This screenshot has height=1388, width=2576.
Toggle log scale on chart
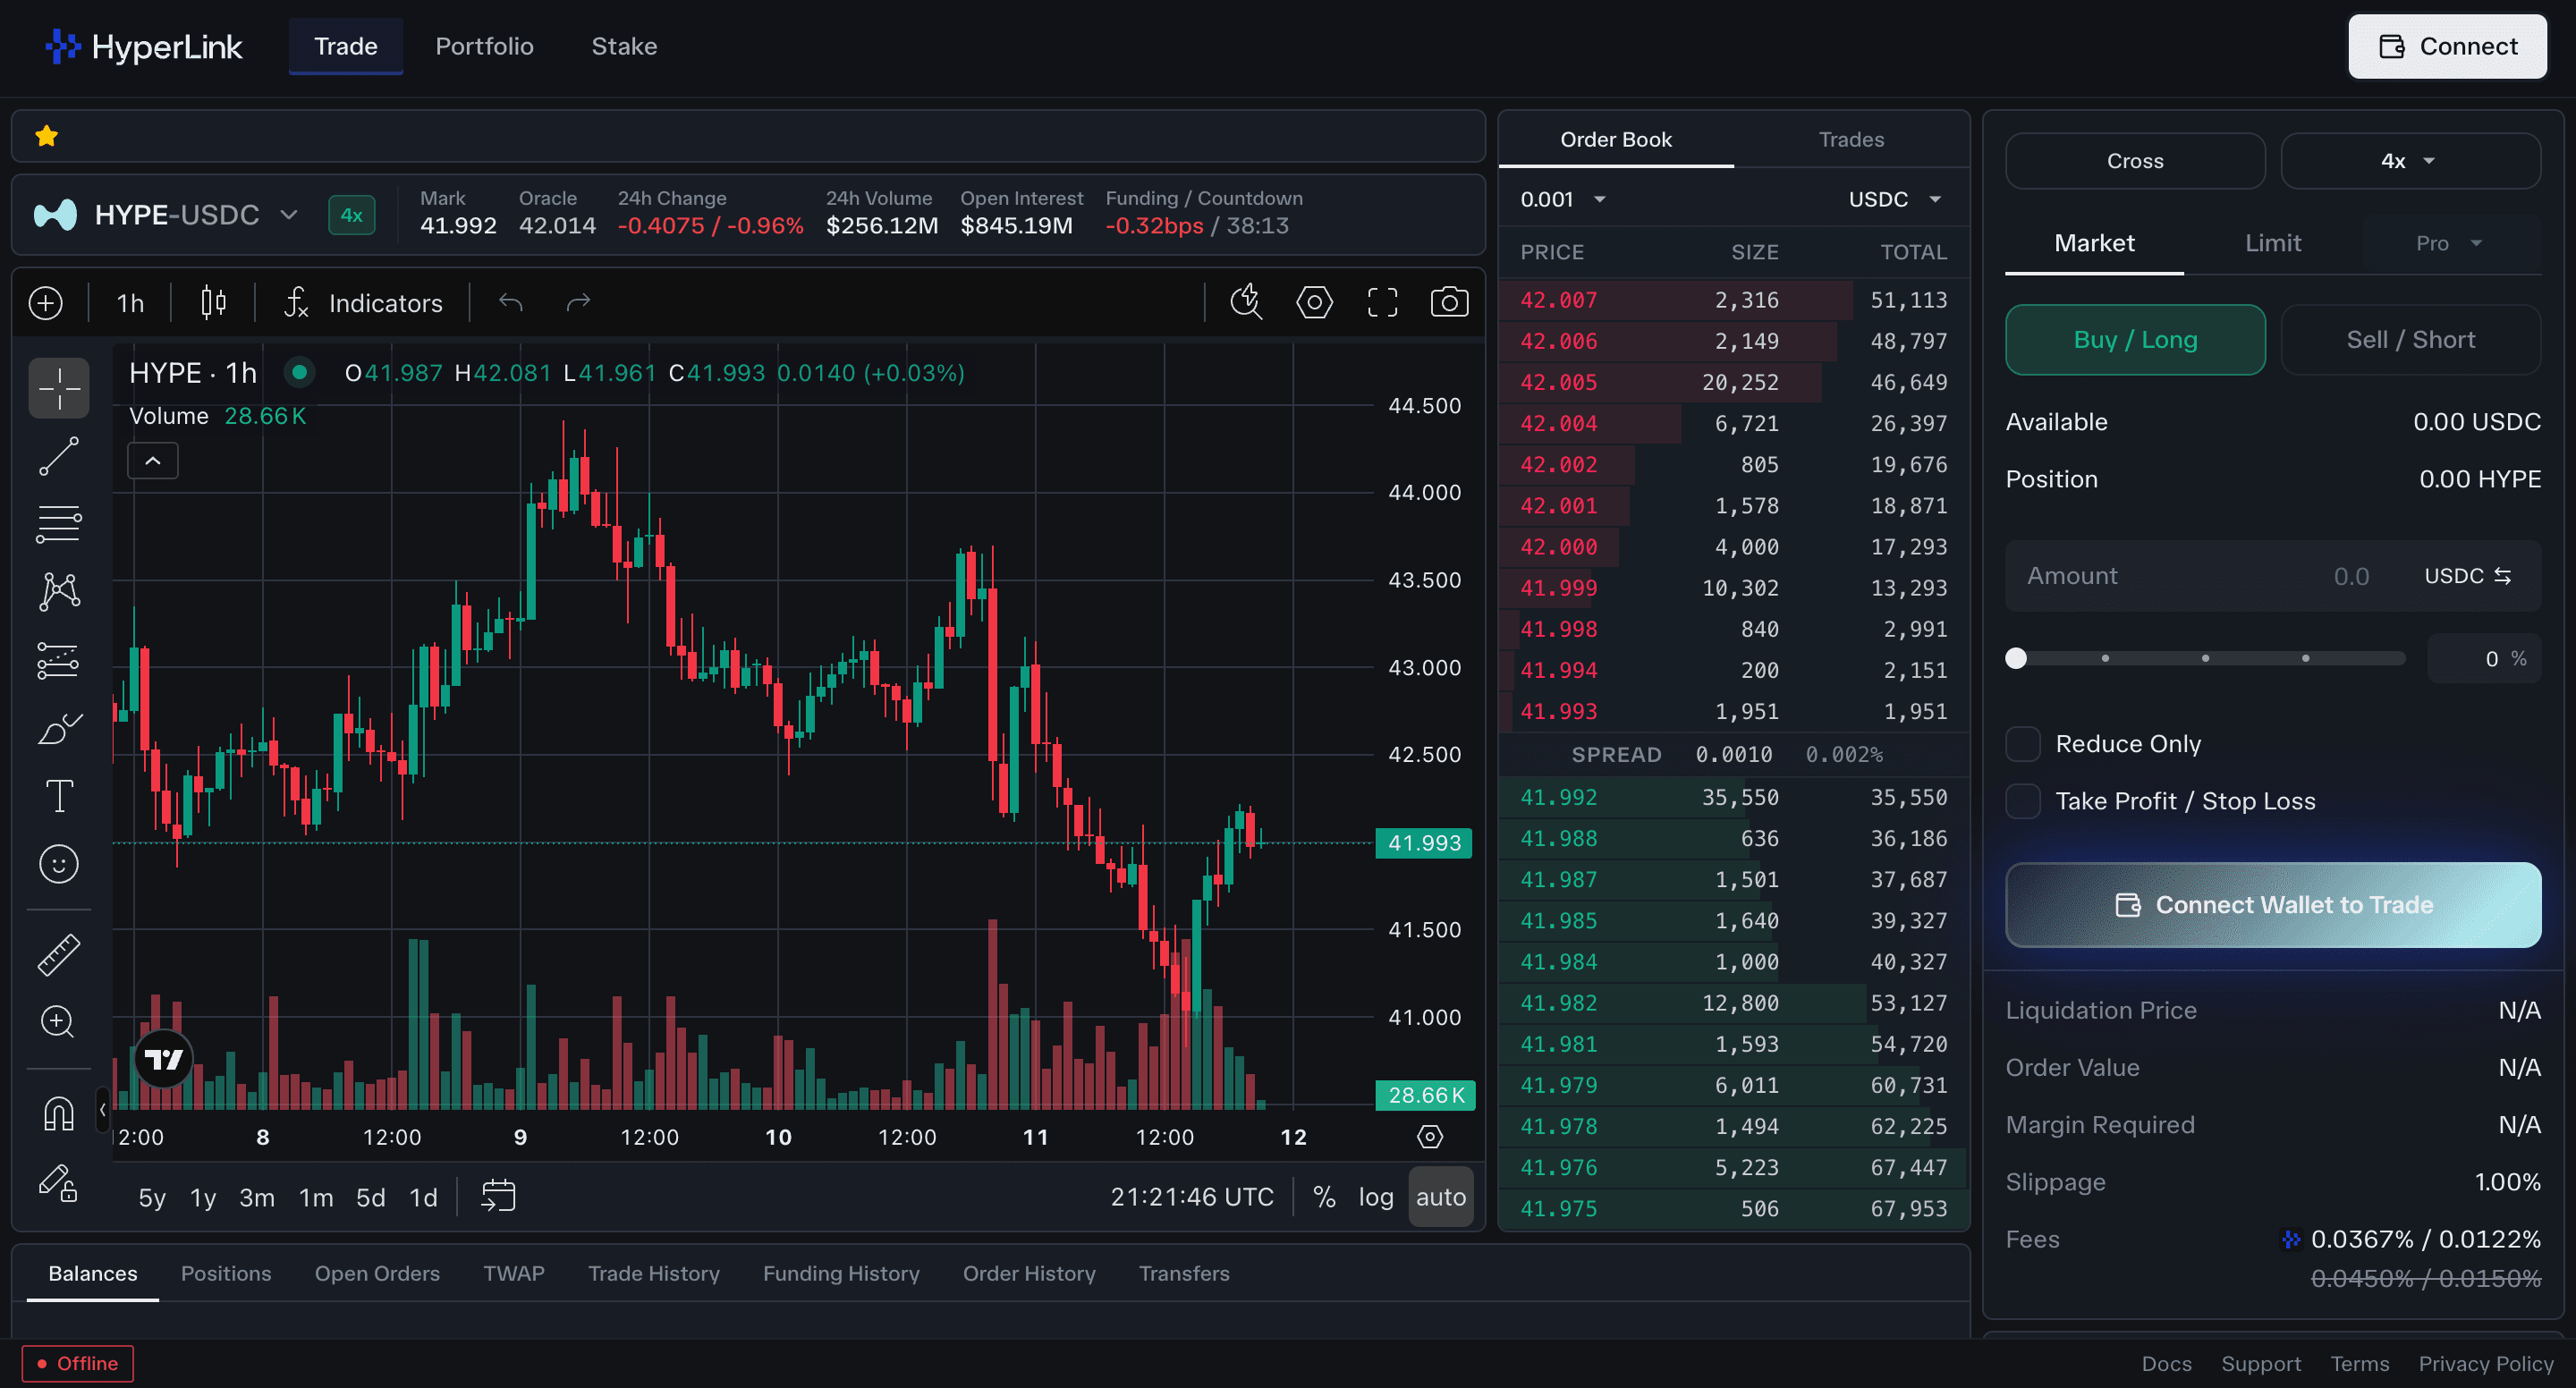[1376, 1196]
